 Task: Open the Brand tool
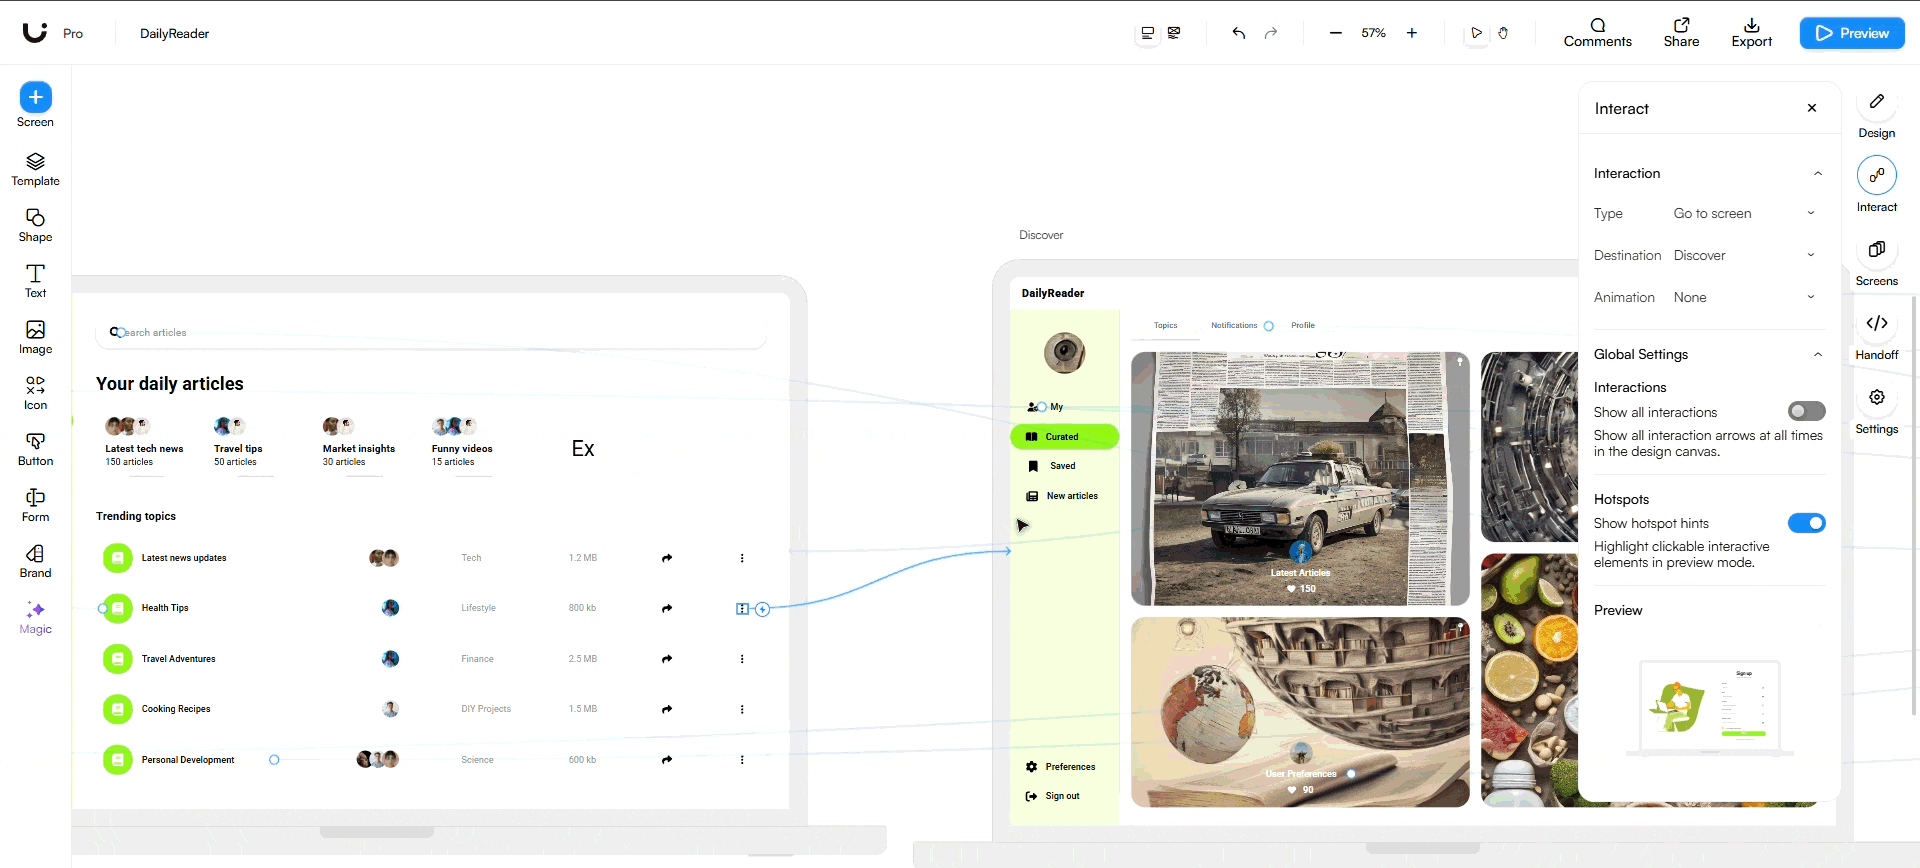(x=35, y=561)
